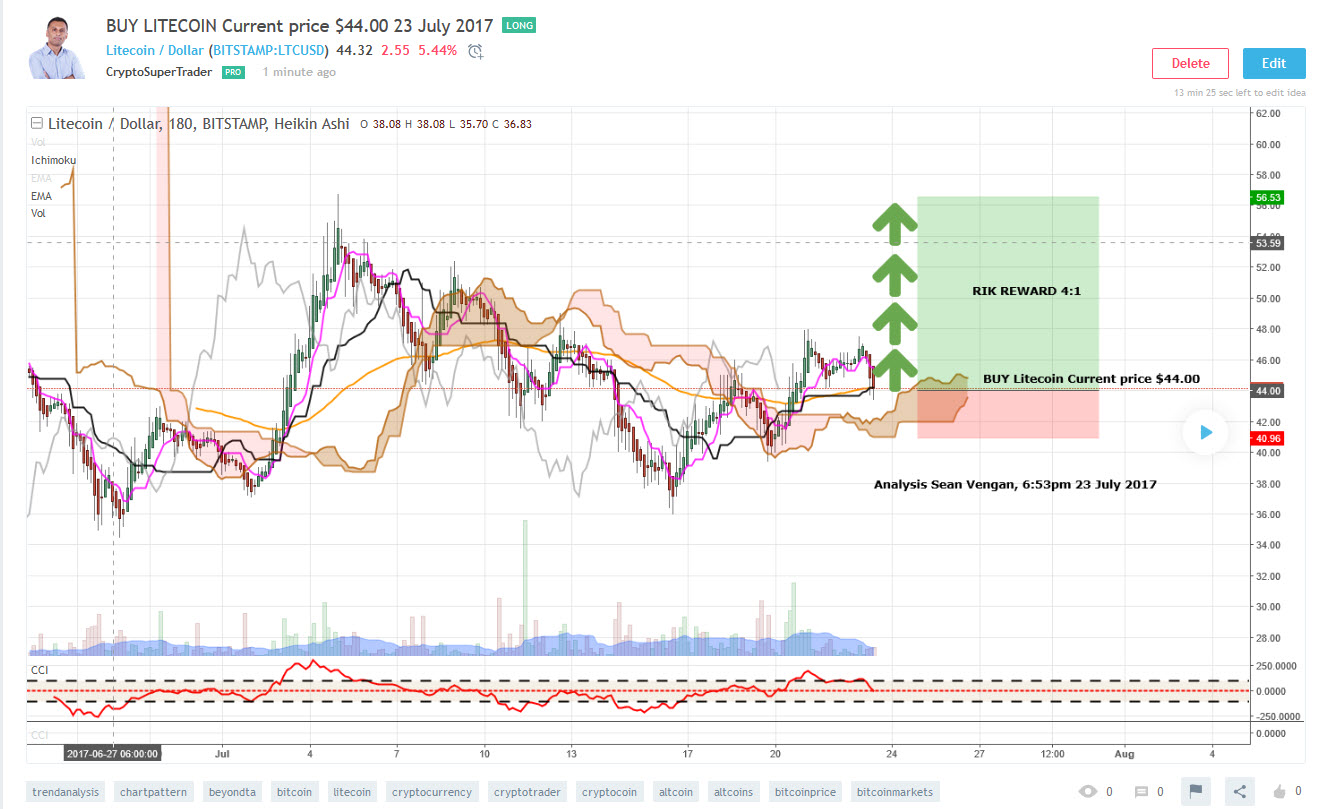Select the green profit zone of position tool
1323x809 pixels.
point(1008,292)
